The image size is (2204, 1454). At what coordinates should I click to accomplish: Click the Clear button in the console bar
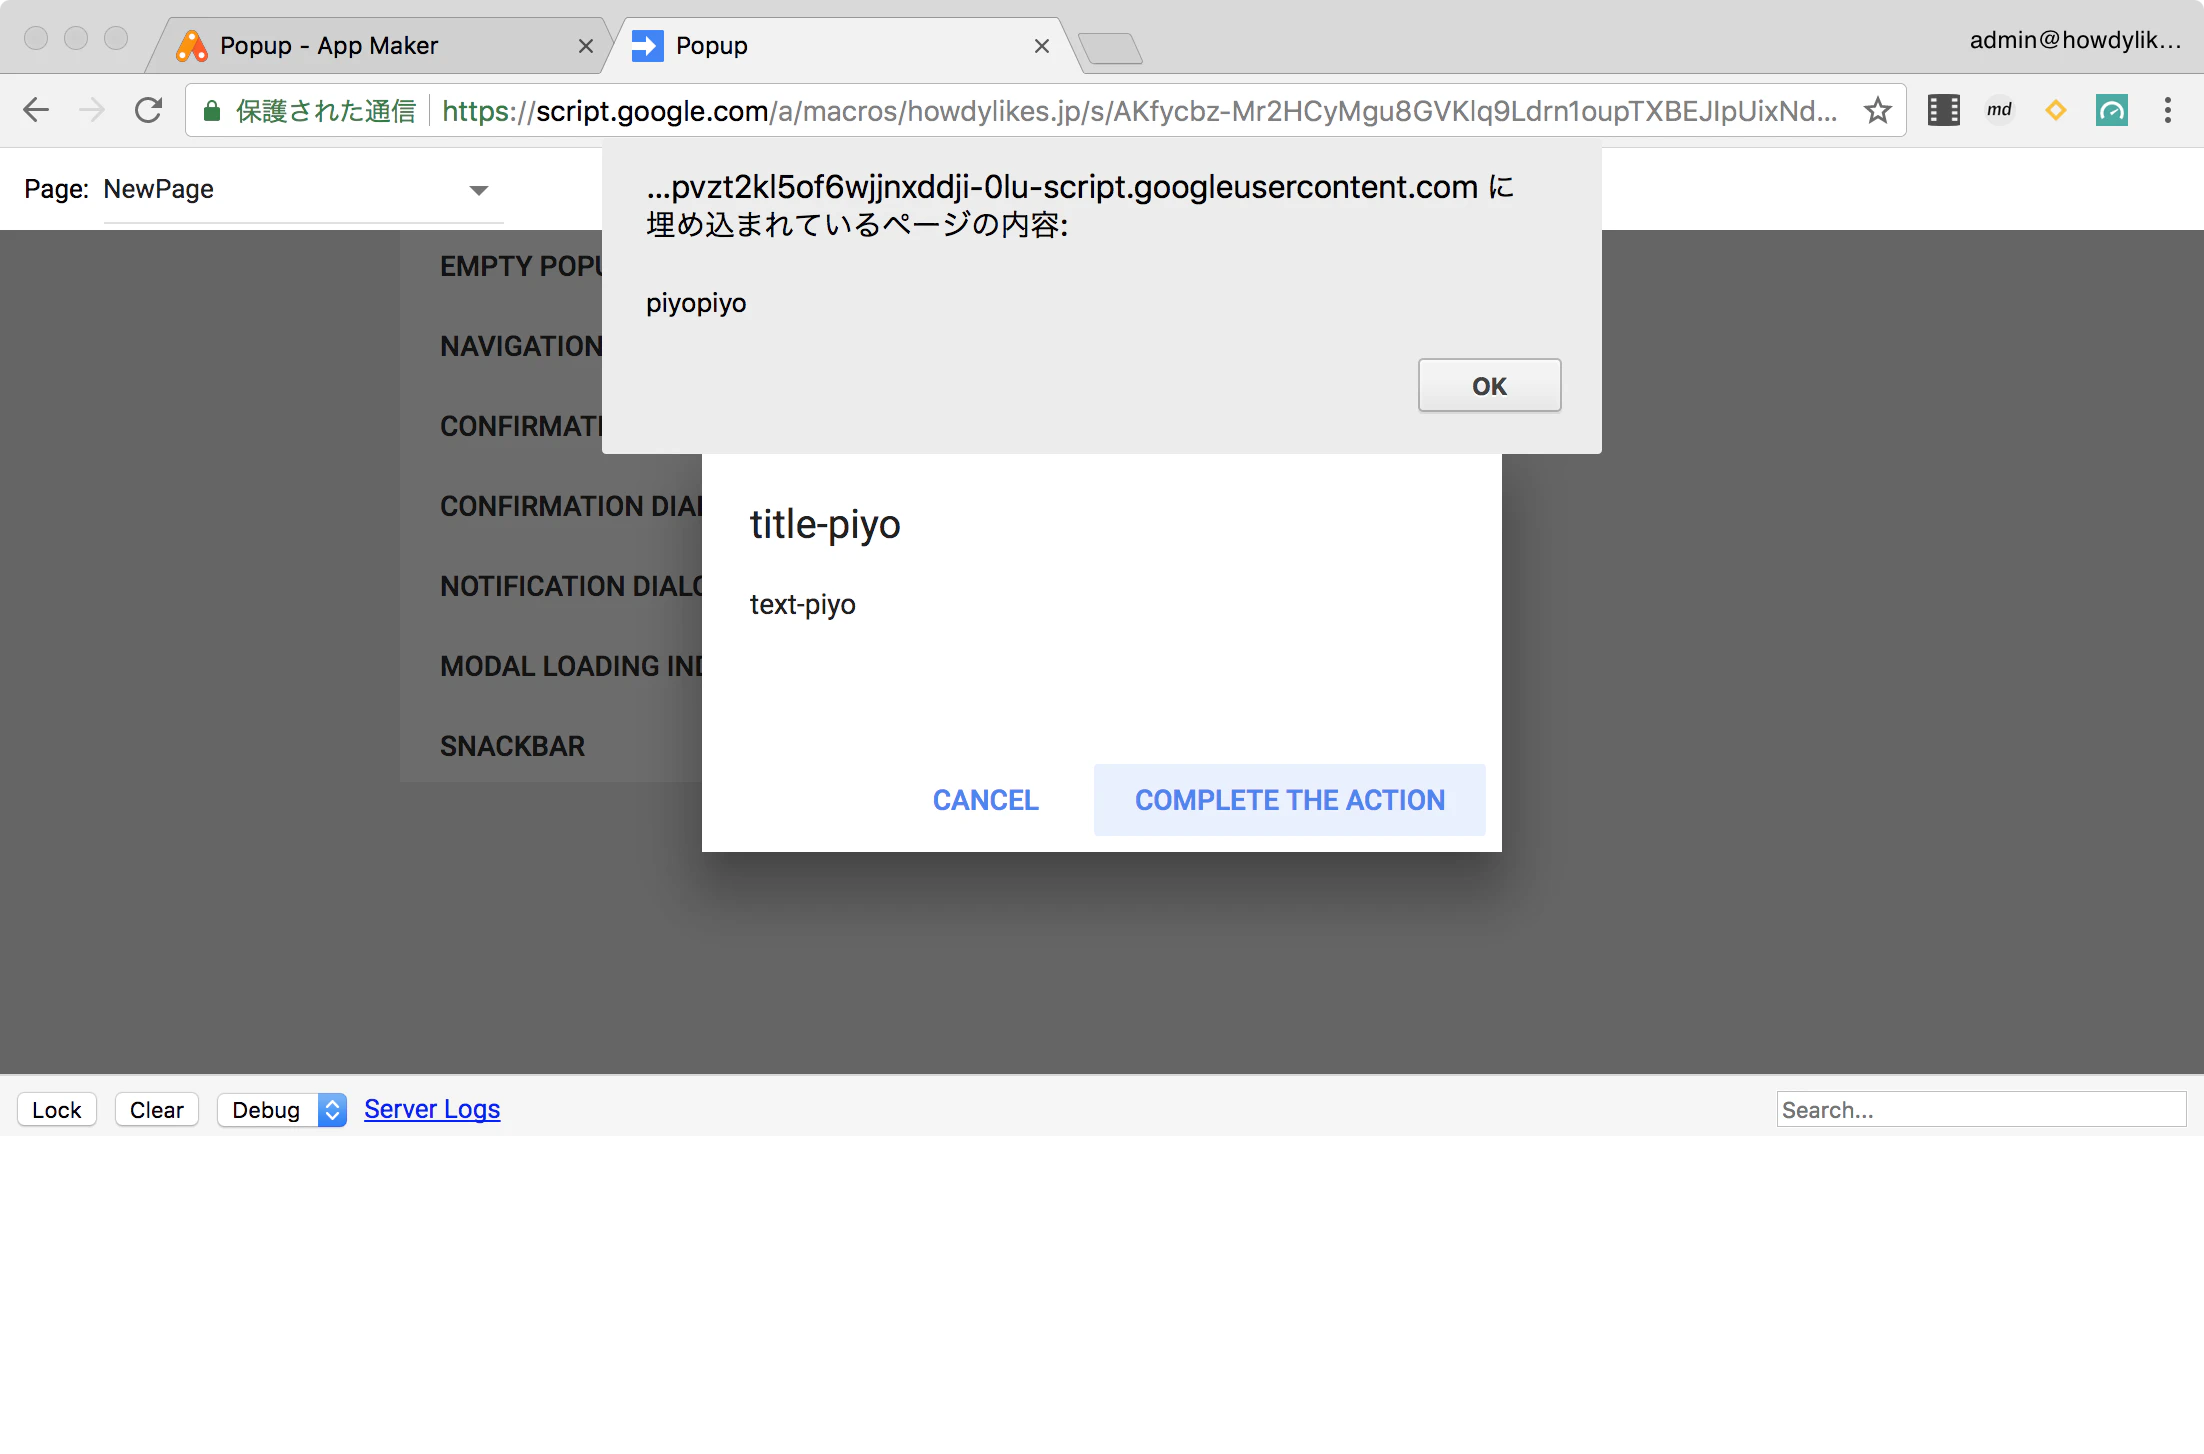(x=157, y=1109)
